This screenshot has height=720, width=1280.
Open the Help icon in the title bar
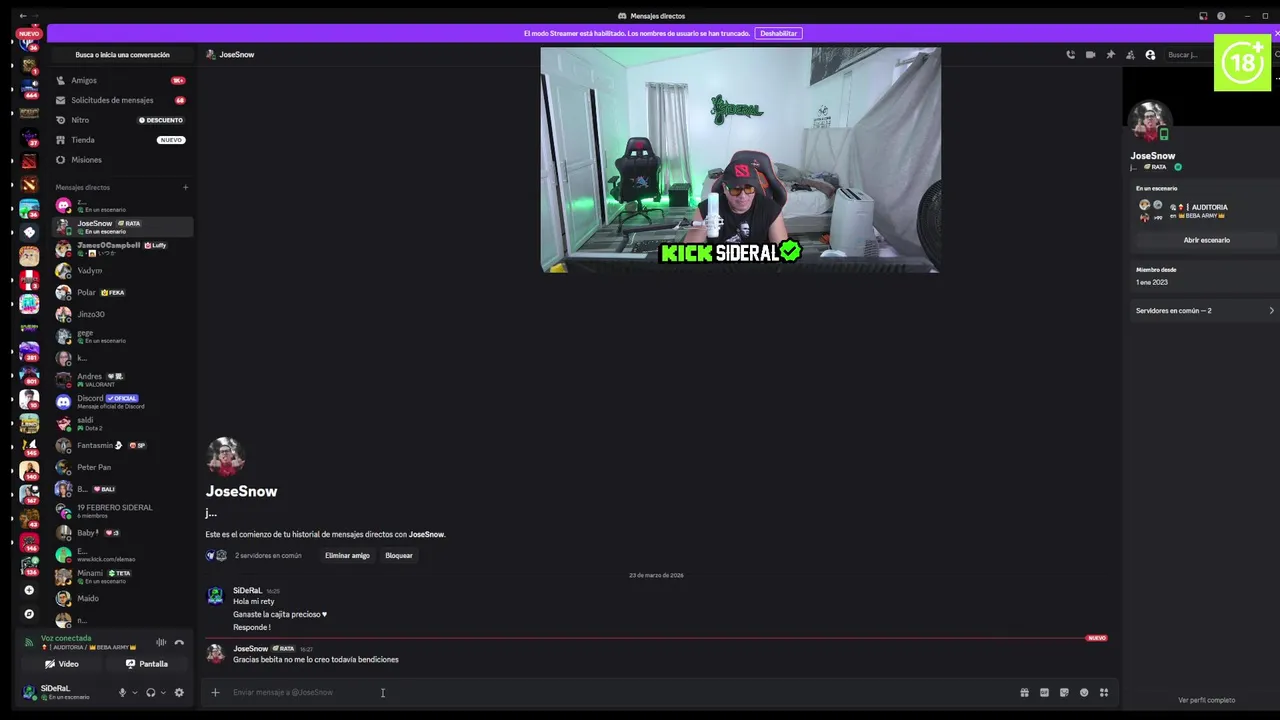[1221, 16]
